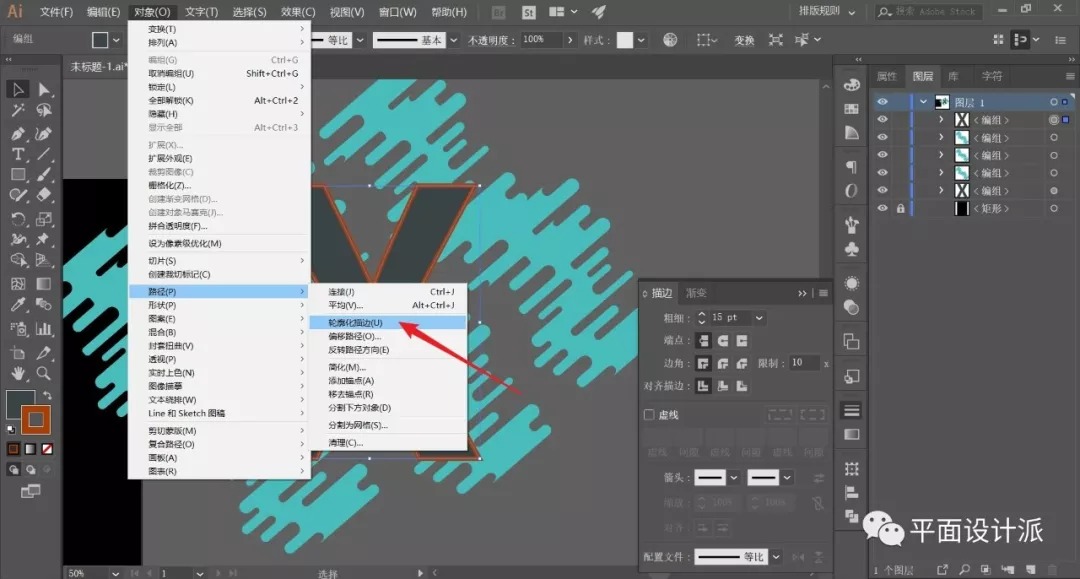This screenshot has height=579, width=1080.
Task: Open the first 箭头 arrowhead dropdown
Action: (734, 477)
